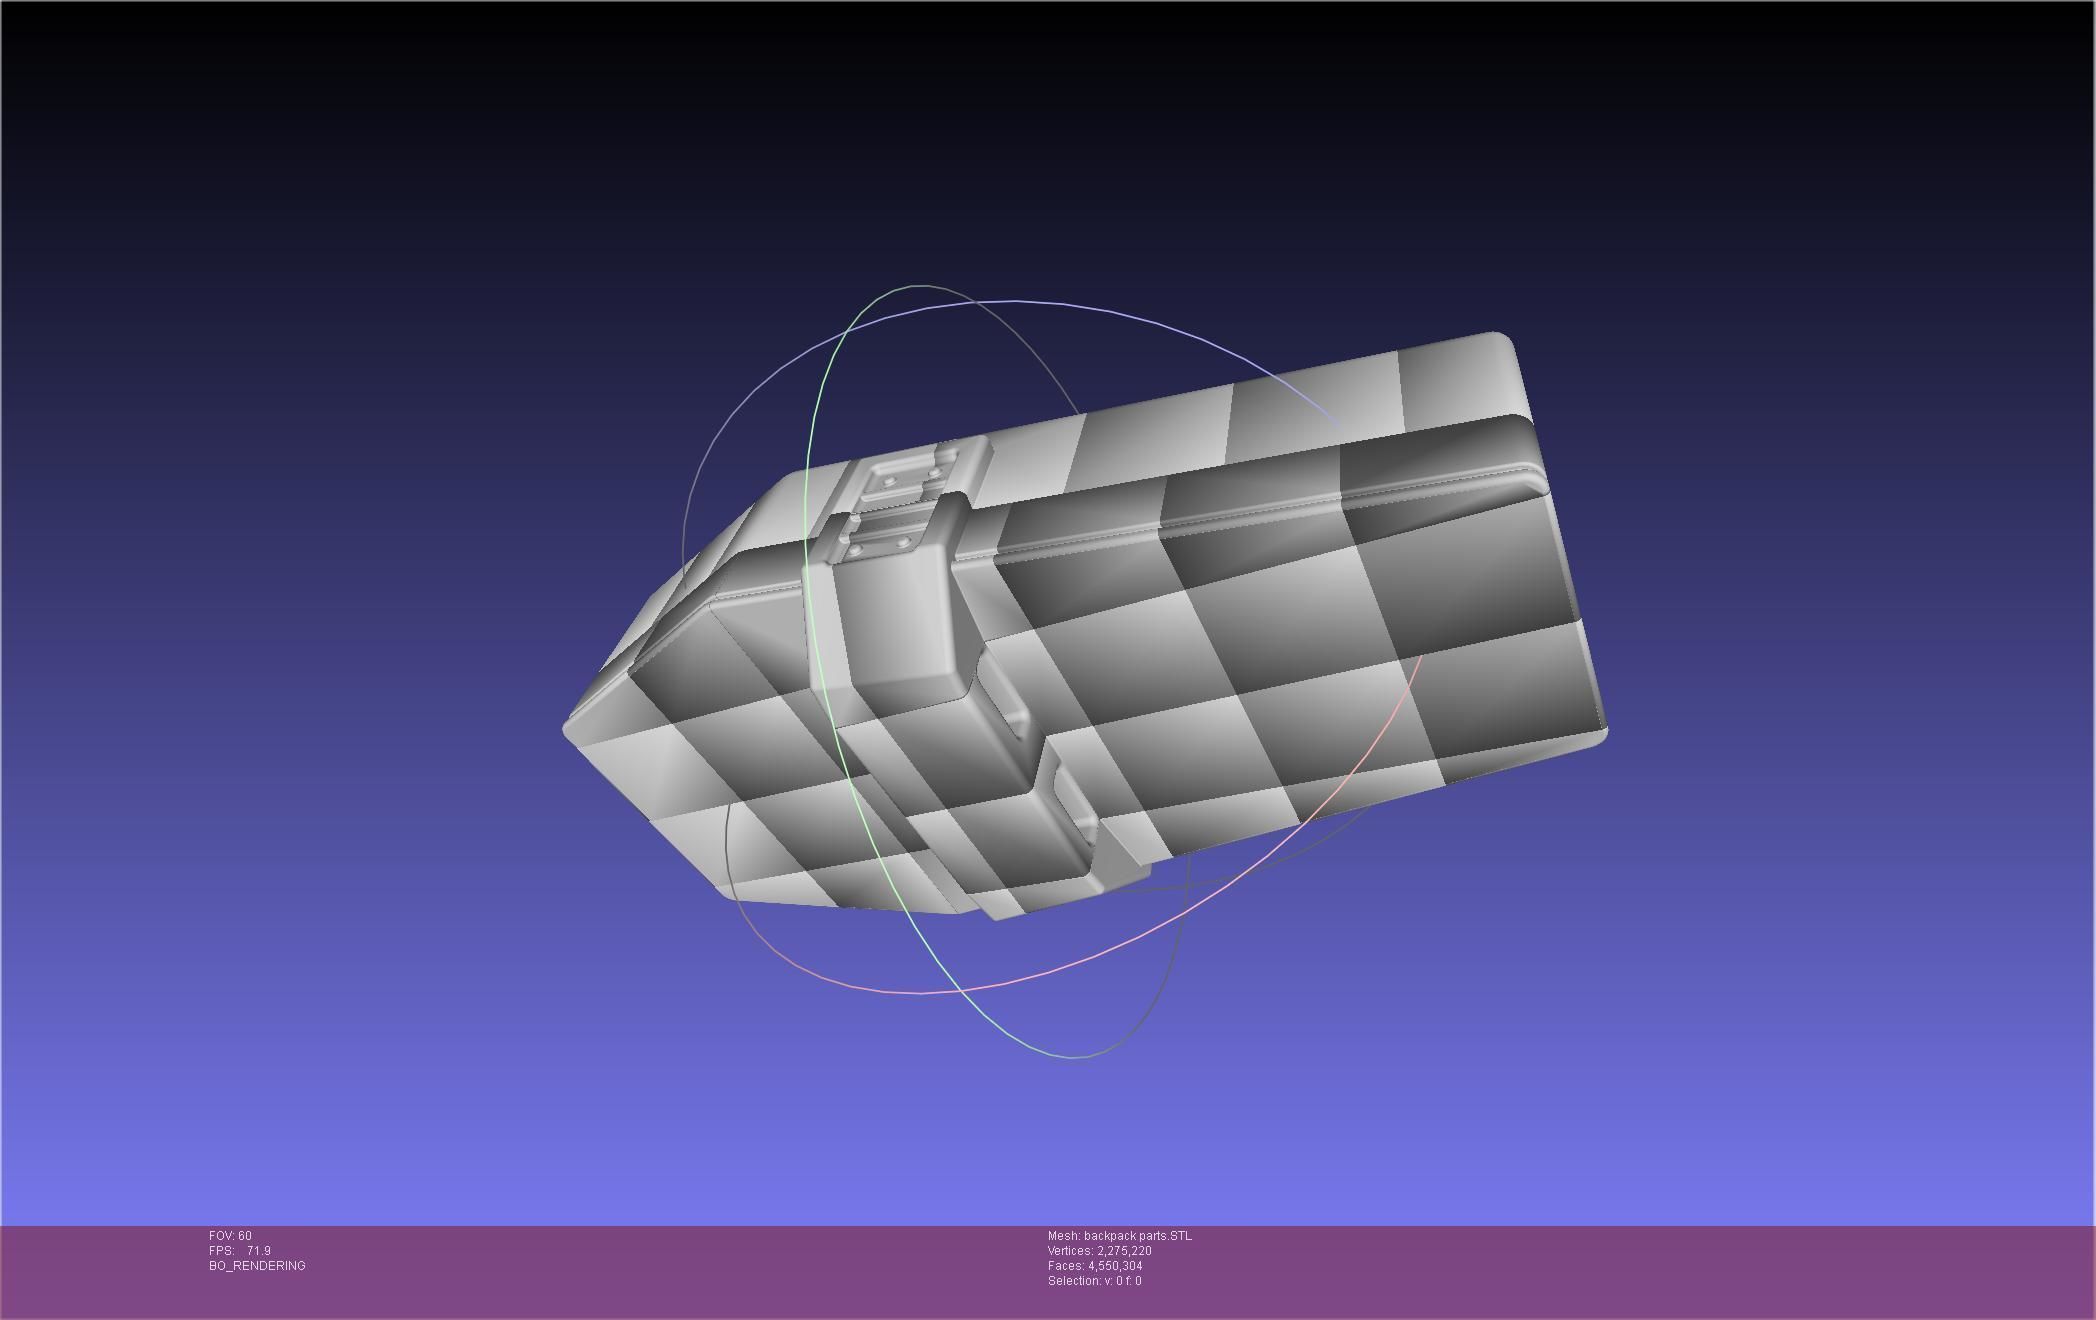Click the FPS 71.9 readout
This screenshot has height=1320, width=2096.
point(240,1251)
